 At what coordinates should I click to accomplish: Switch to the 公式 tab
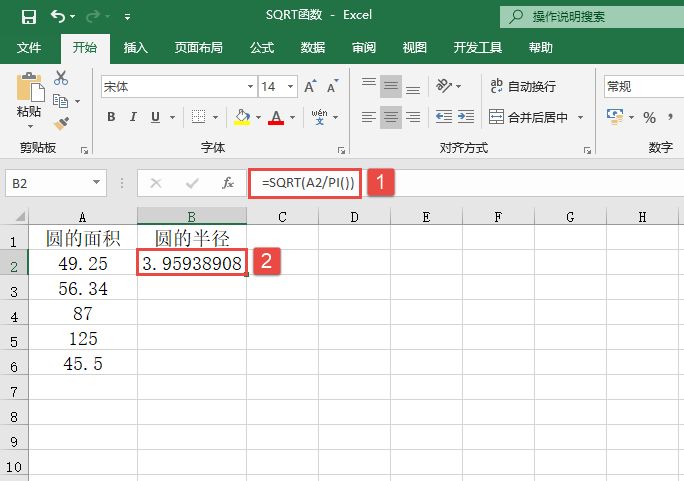pos(262,47)
